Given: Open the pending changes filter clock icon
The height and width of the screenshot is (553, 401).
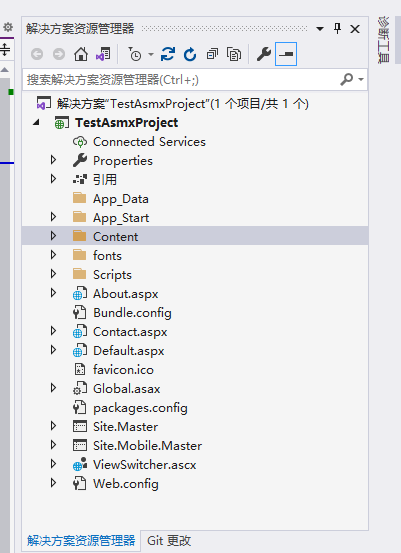Looking at the screenshot, I should 134,54.
